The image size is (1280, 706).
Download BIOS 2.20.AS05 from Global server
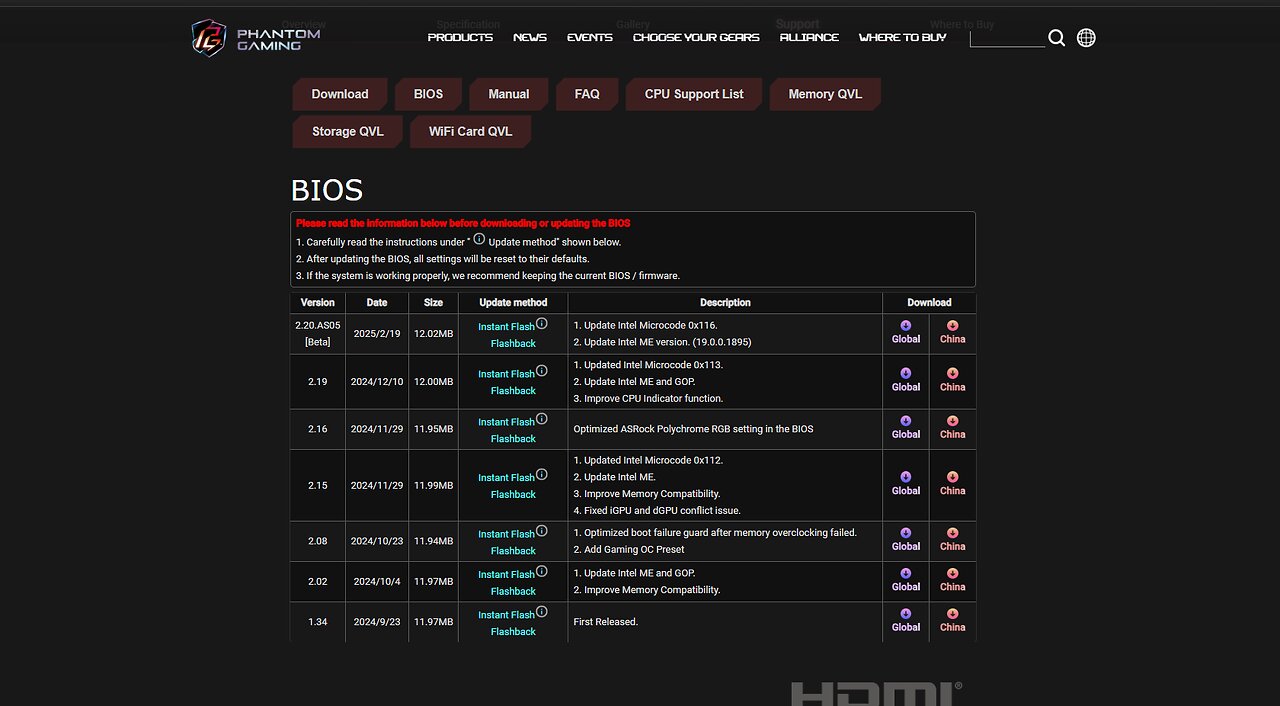coord(906,332)
